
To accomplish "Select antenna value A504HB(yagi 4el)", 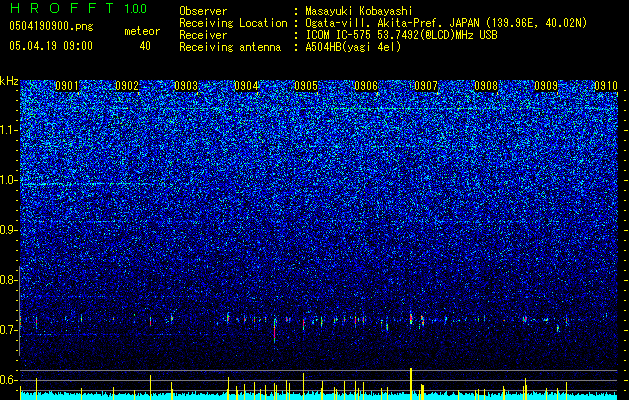I will [353, 47].
